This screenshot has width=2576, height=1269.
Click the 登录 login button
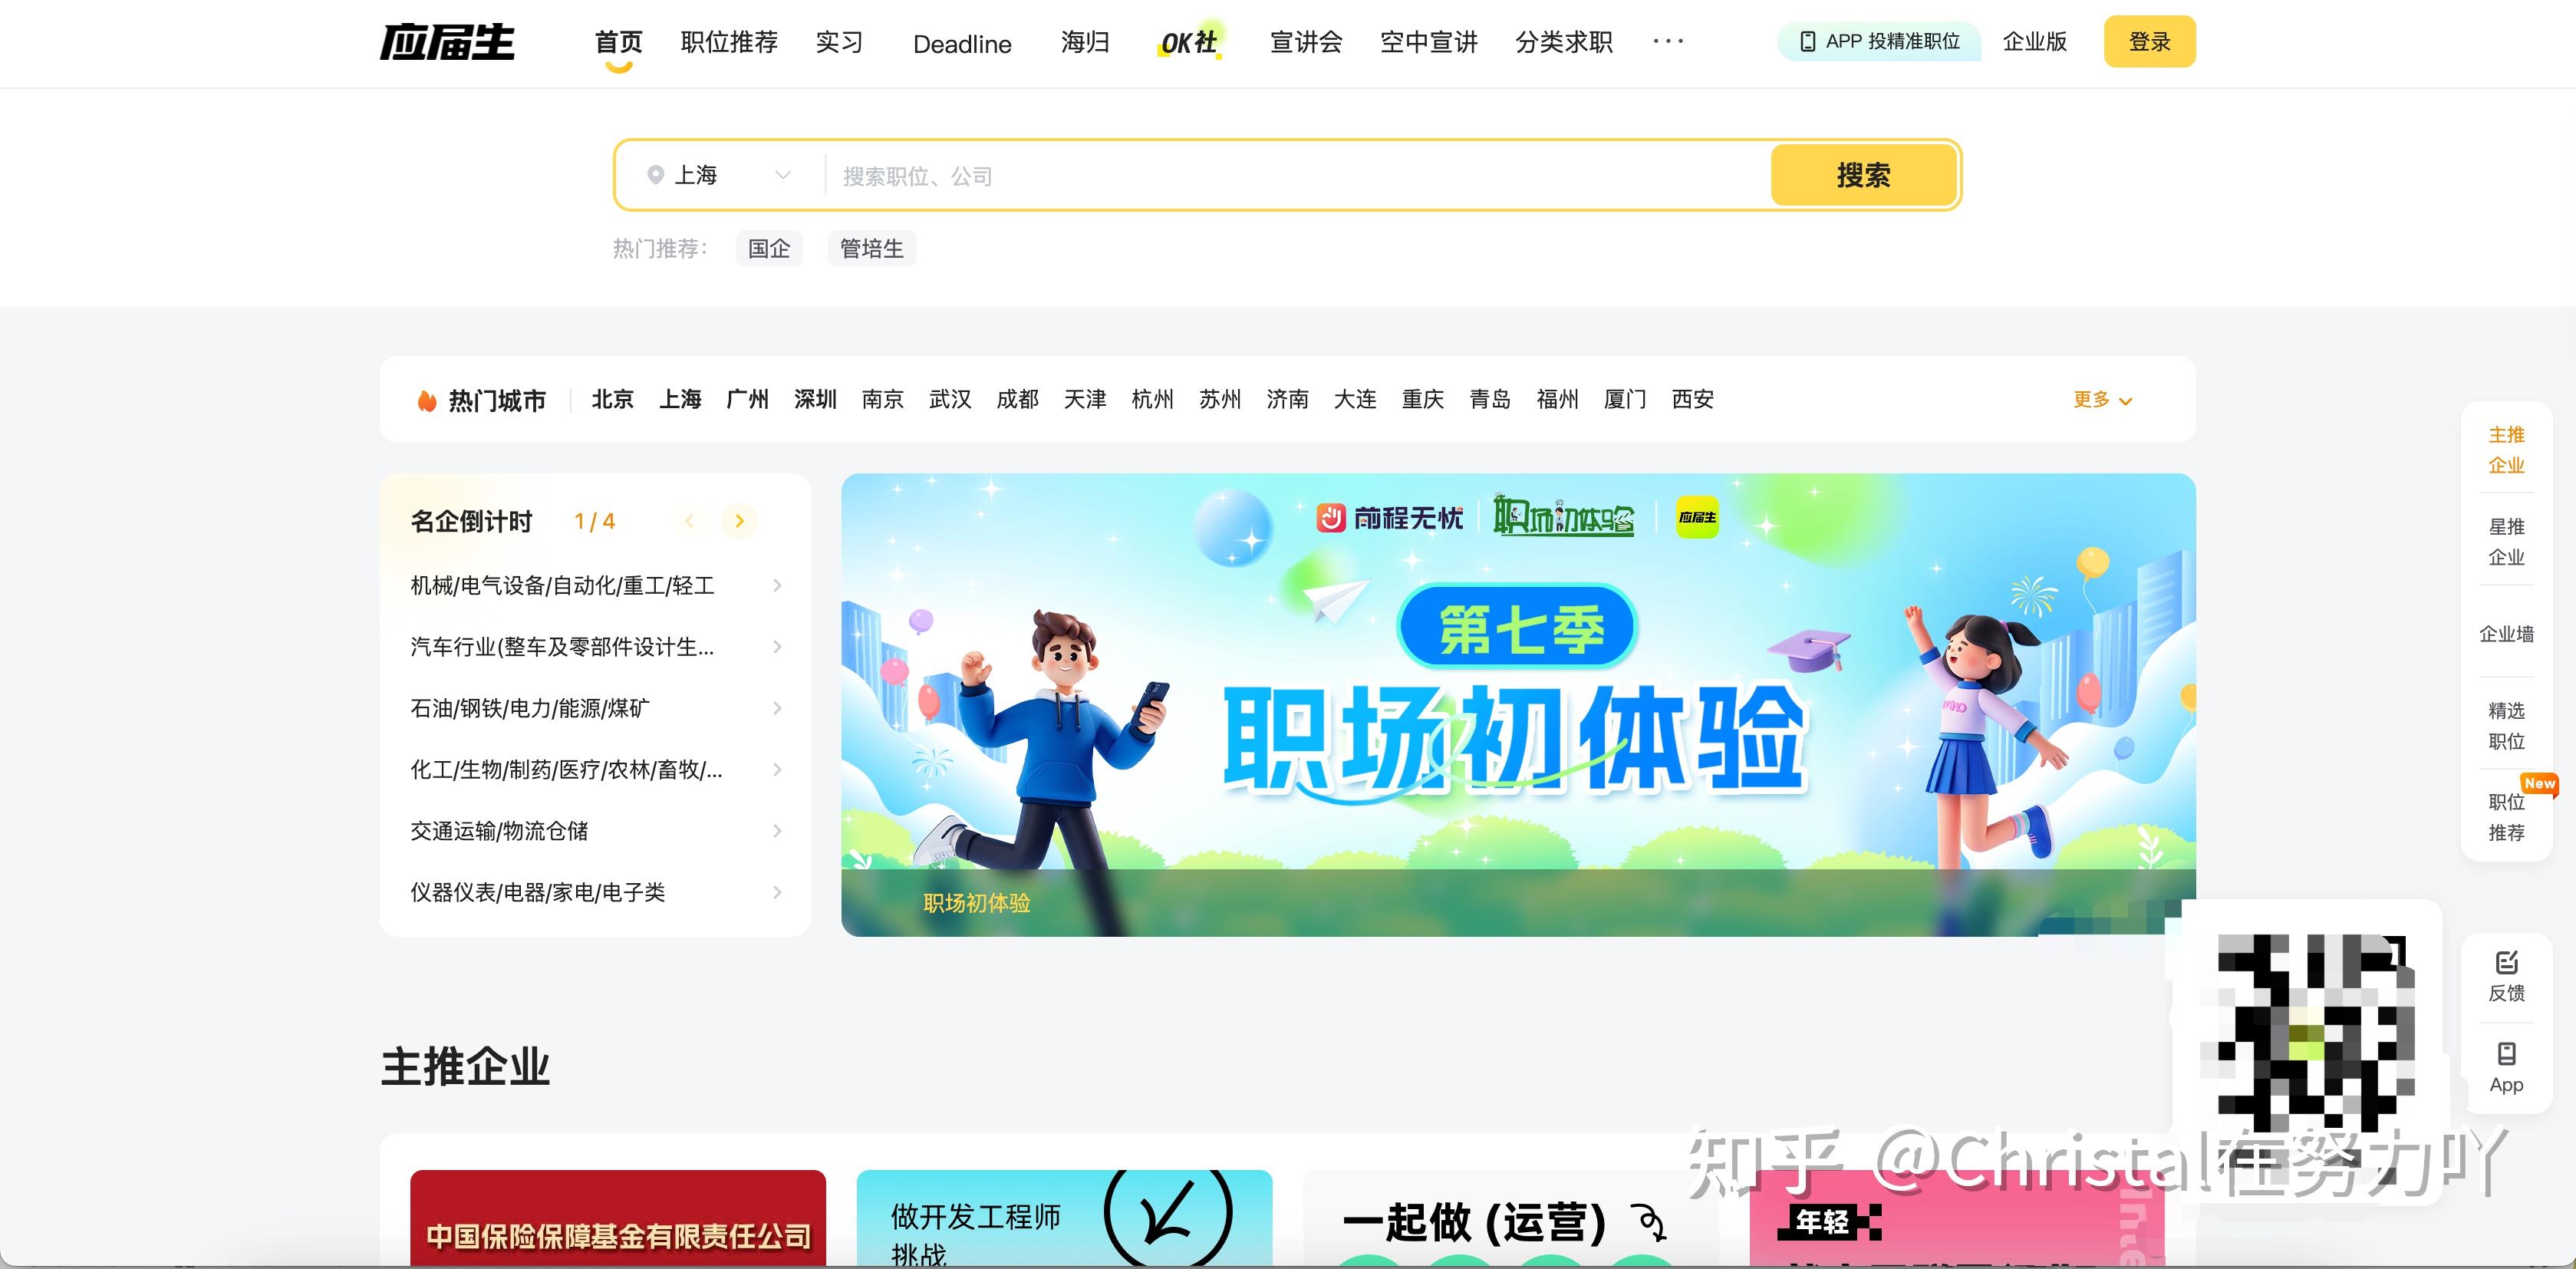[x=2149, y=42]
